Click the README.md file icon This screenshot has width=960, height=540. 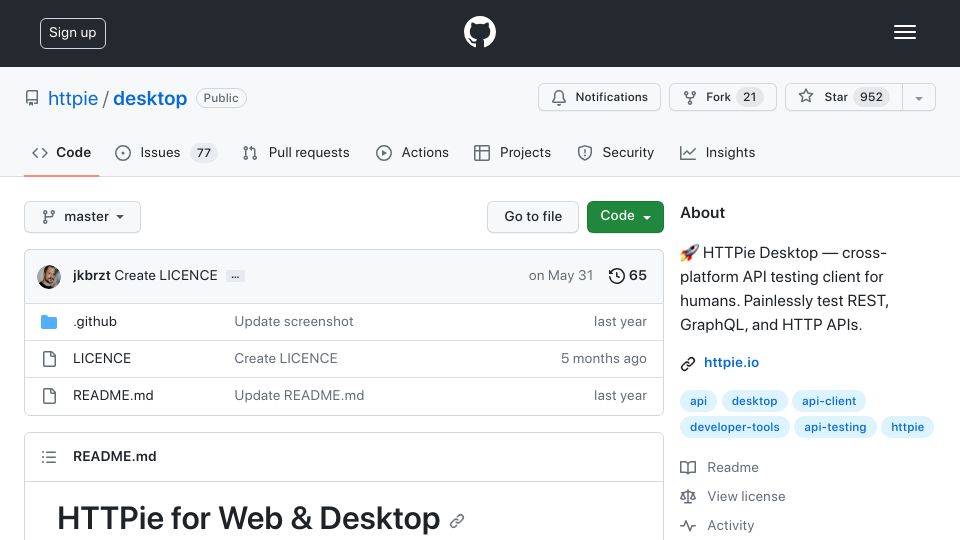tap(50, 396)
